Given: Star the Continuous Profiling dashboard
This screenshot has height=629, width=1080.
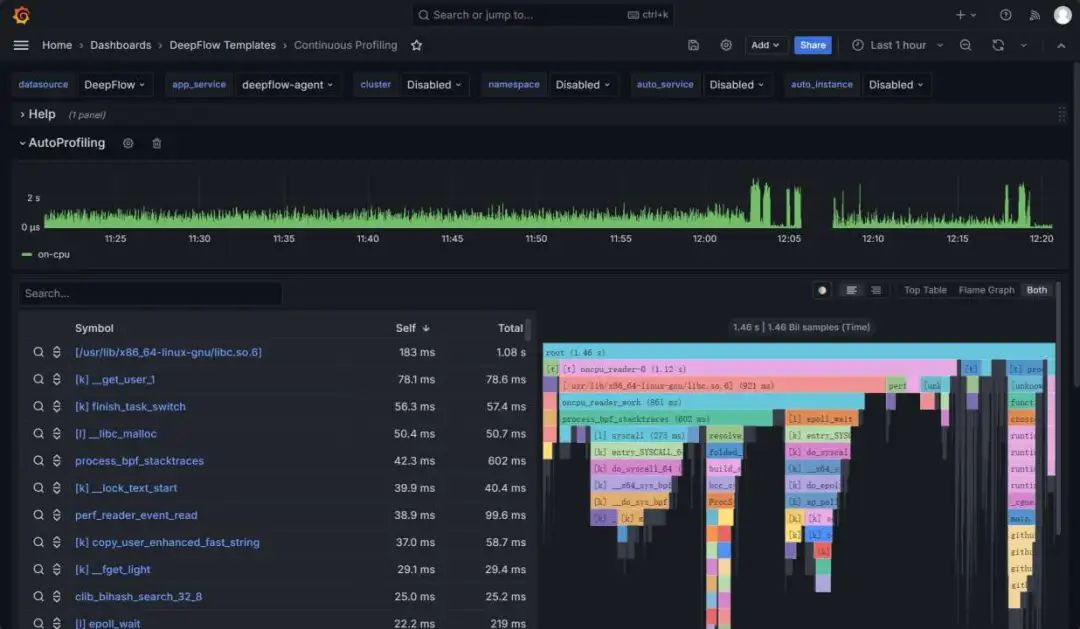Looking at the screenshot, I should coord(416,45).
